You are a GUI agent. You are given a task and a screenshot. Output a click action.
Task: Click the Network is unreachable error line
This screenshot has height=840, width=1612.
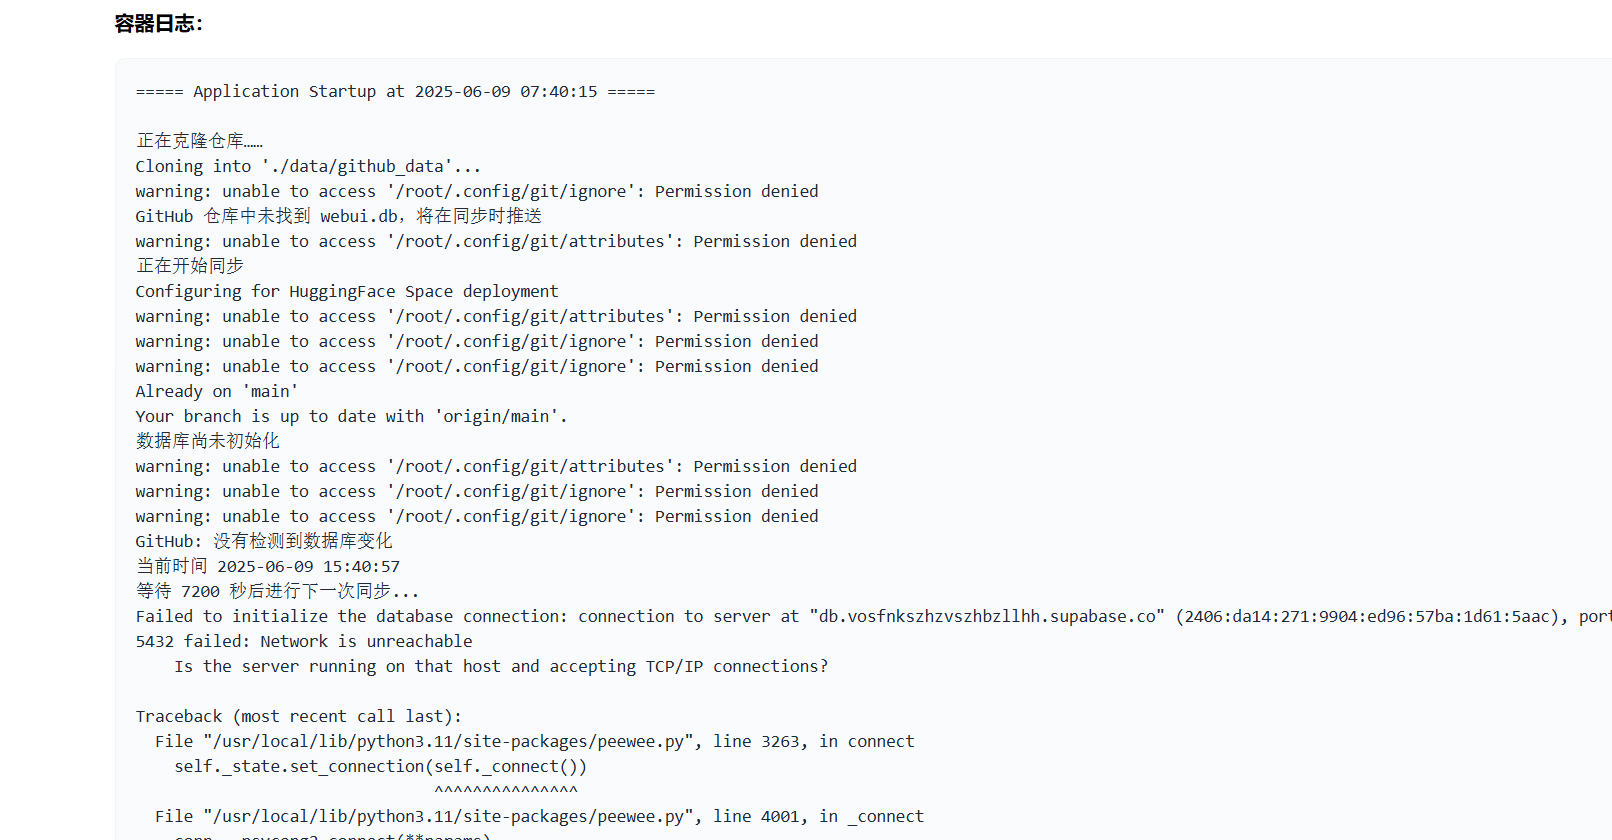tap(304, 641)
